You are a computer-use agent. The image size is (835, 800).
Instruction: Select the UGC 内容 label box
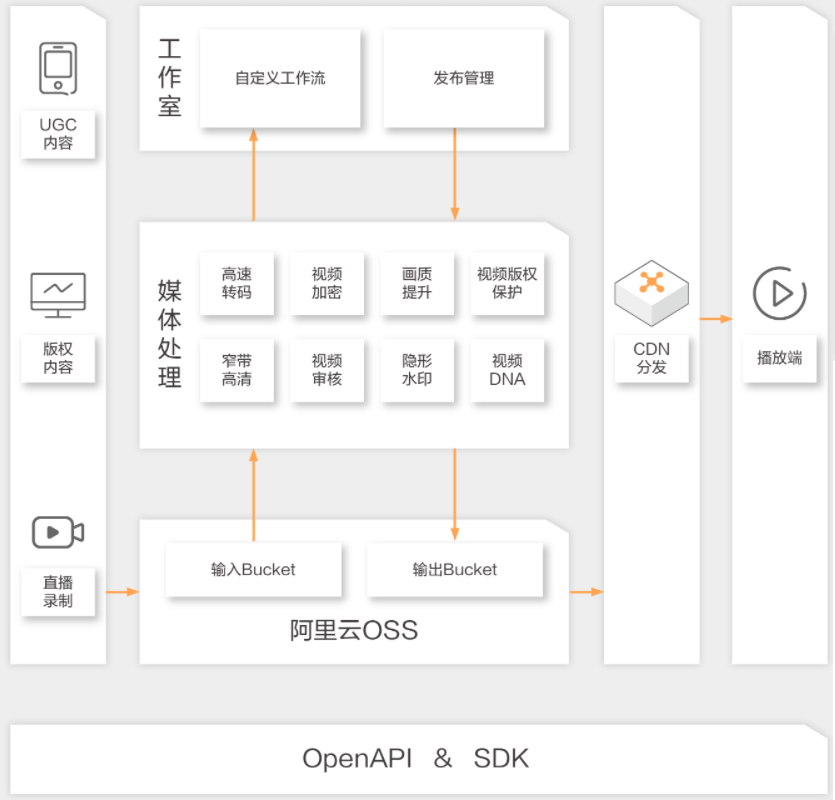[x=58, y=134]
